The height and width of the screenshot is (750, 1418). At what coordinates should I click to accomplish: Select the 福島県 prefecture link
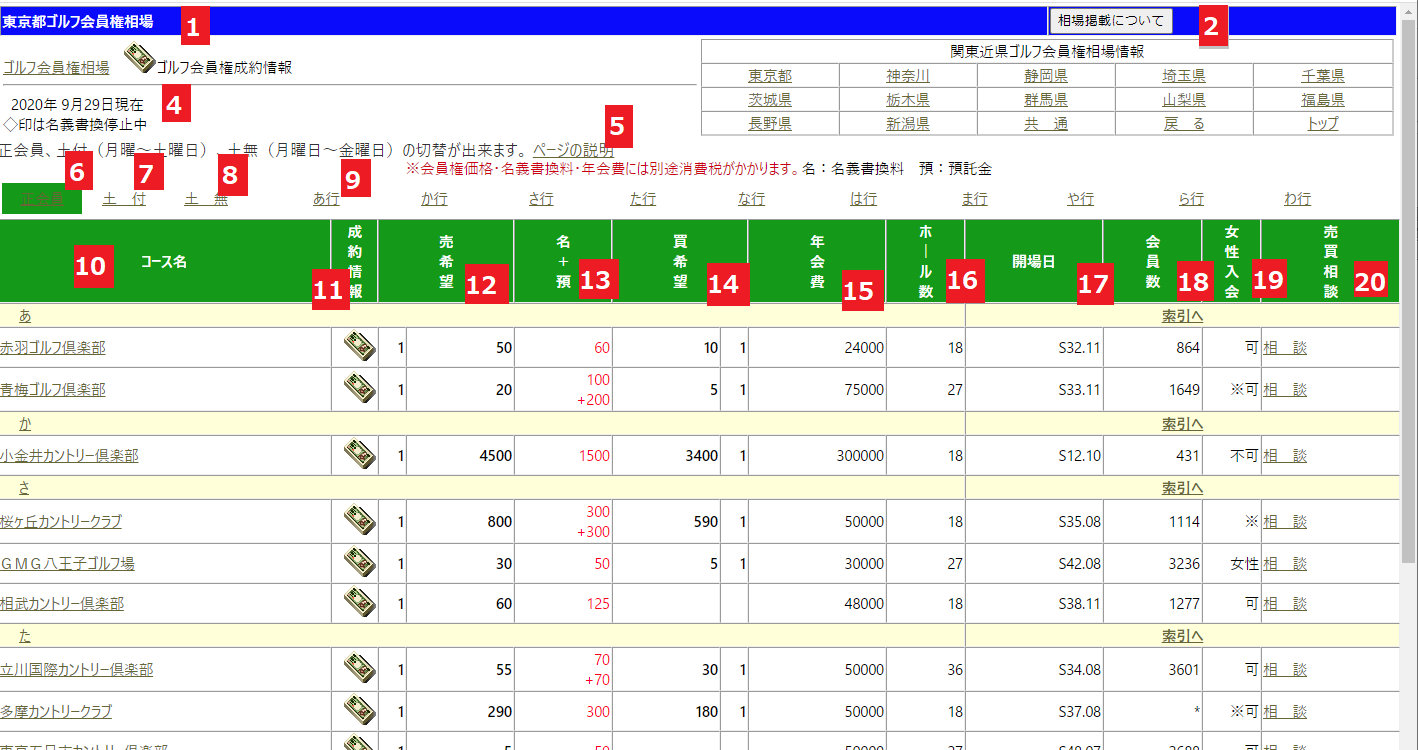1323,100
